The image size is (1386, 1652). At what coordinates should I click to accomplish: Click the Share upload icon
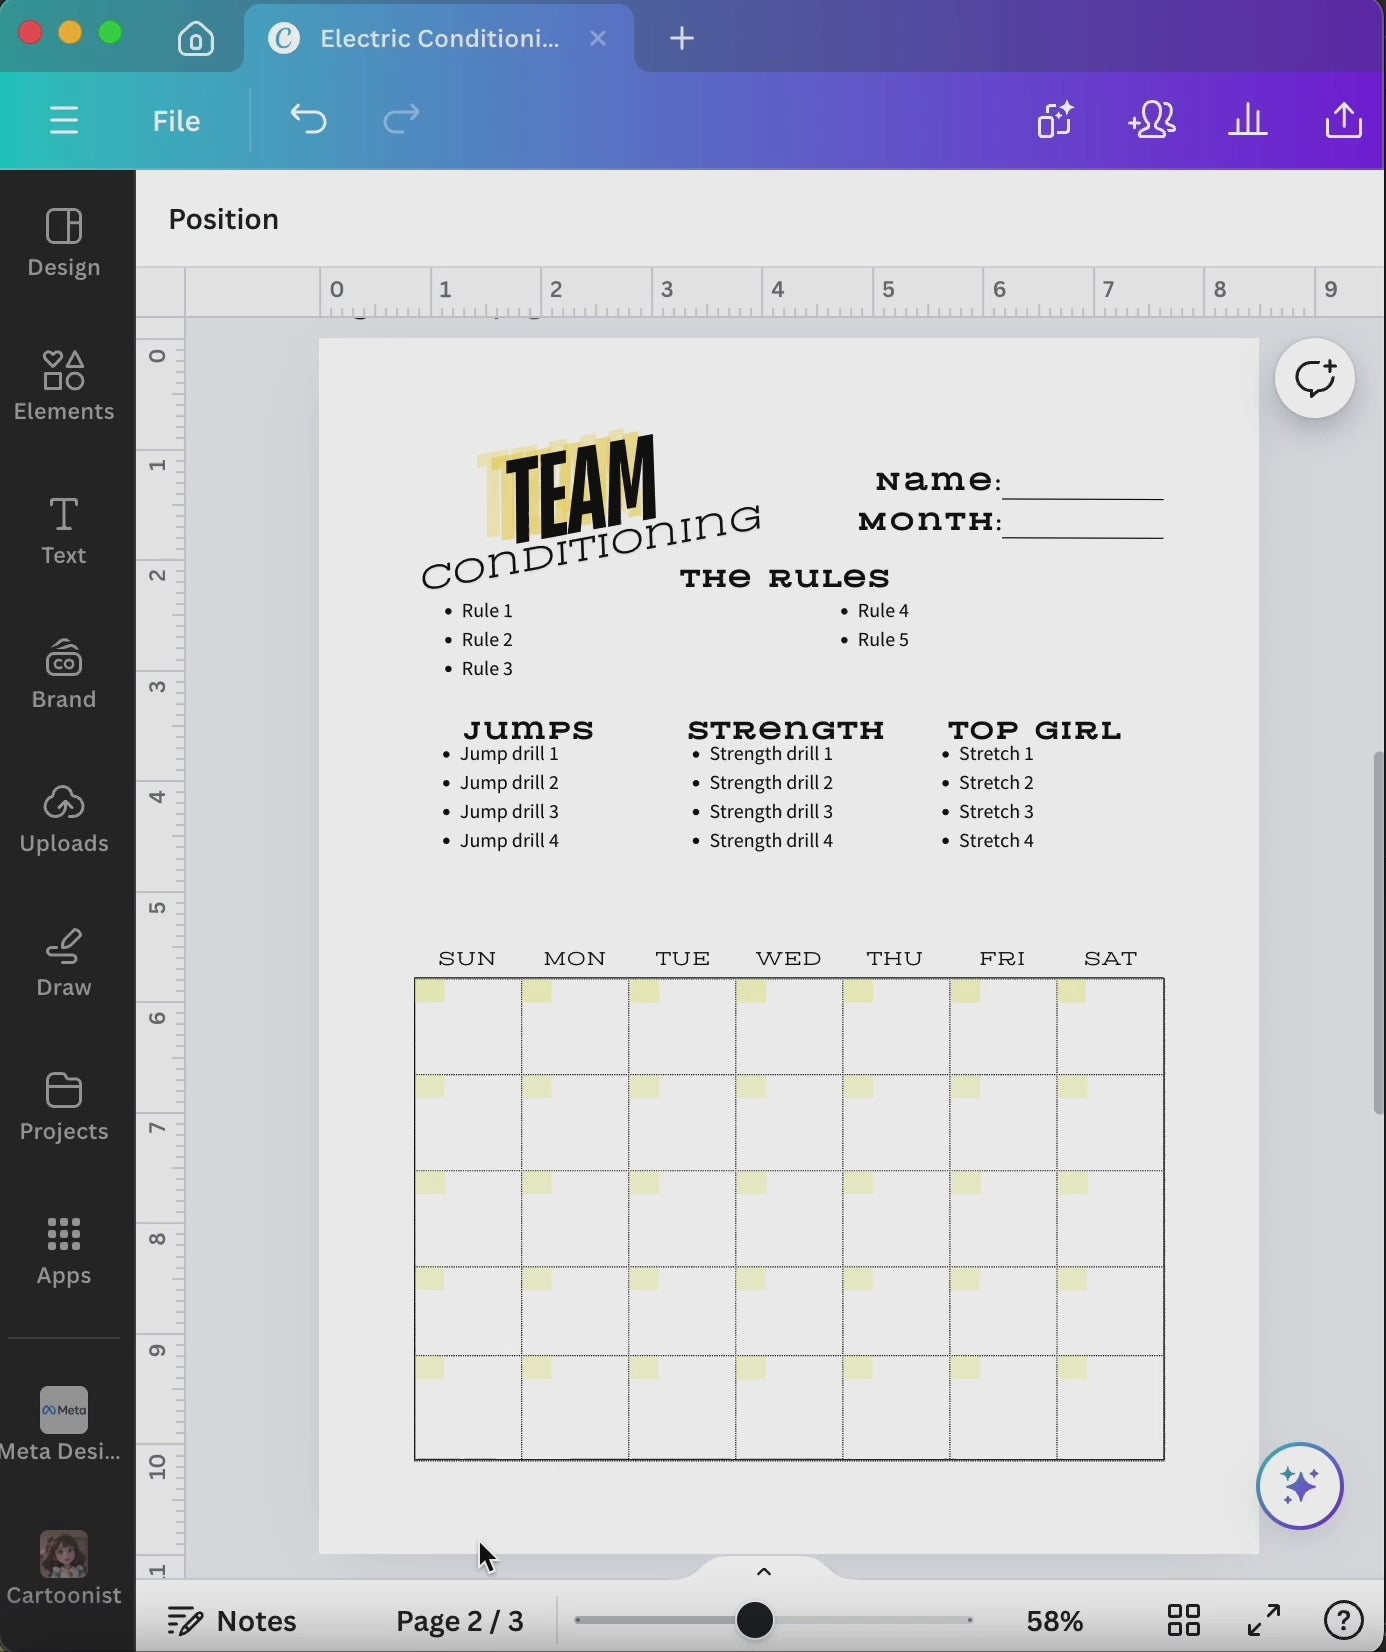point(1344,120)
